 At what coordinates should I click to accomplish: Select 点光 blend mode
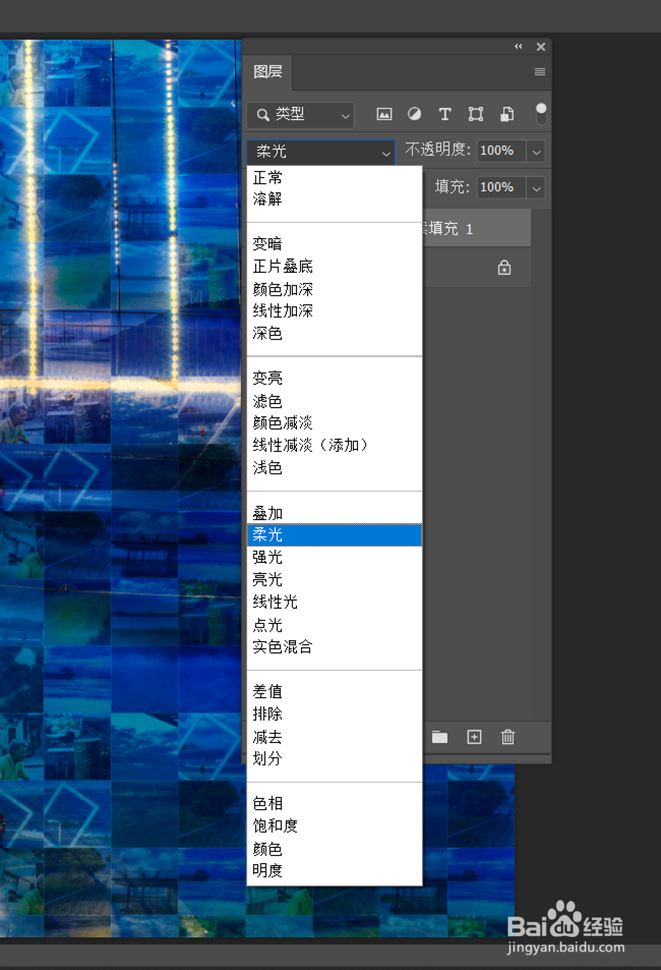click(335, 625)
